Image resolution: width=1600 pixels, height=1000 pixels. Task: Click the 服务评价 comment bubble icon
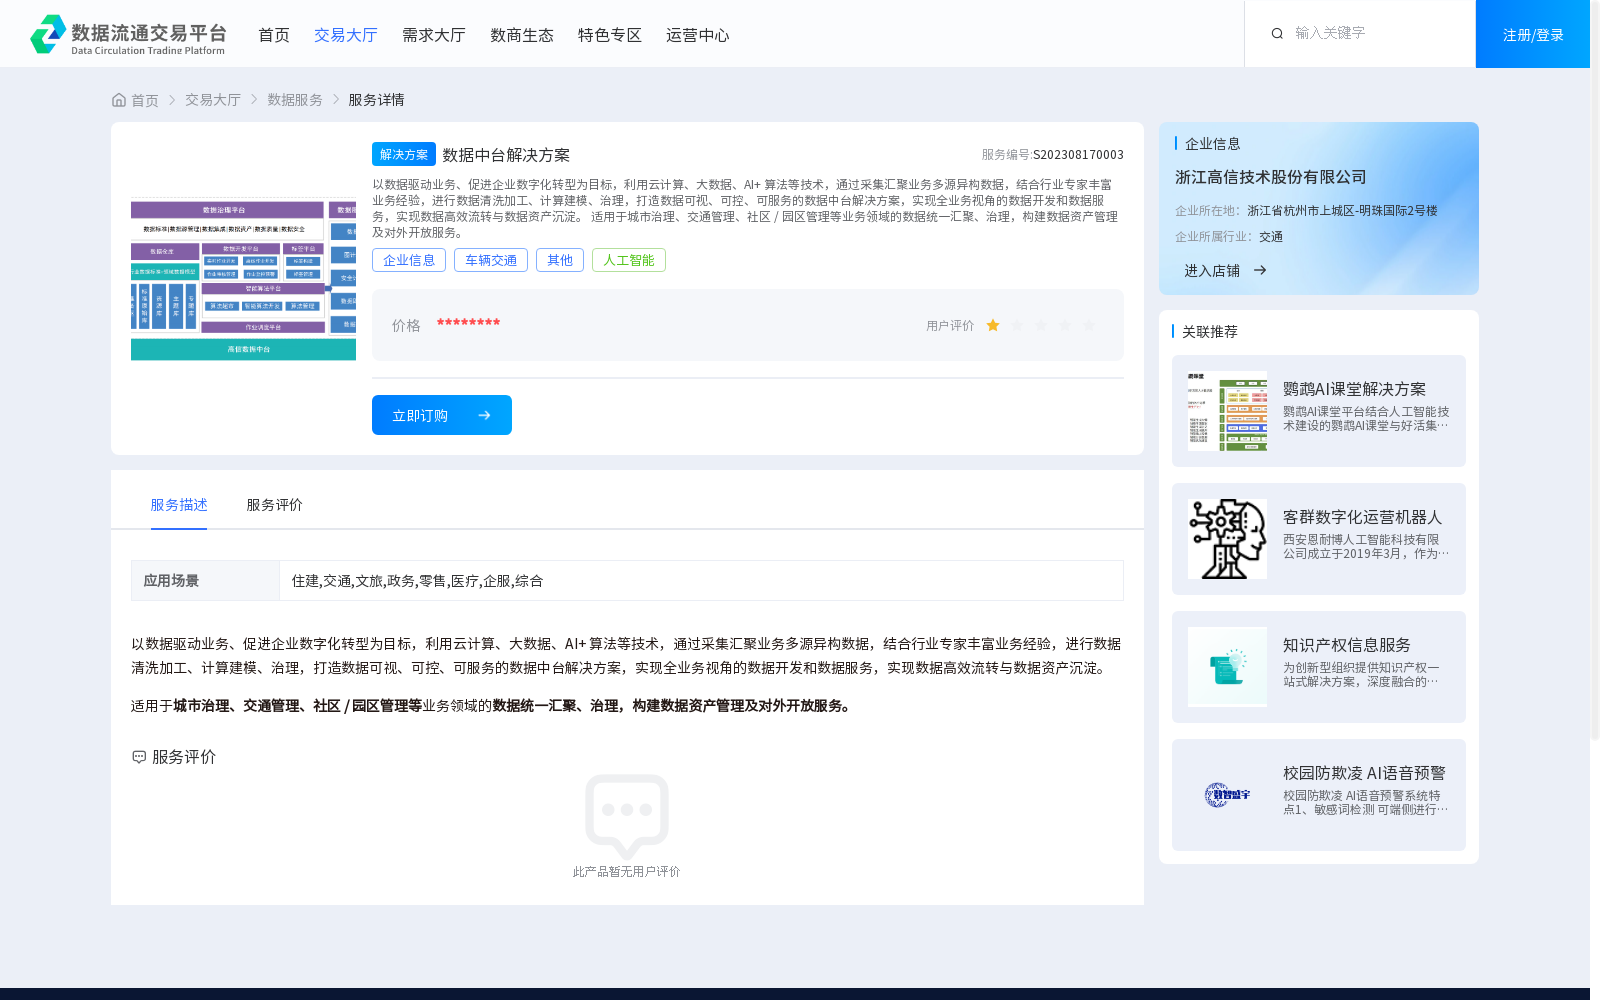coord(139,757)
